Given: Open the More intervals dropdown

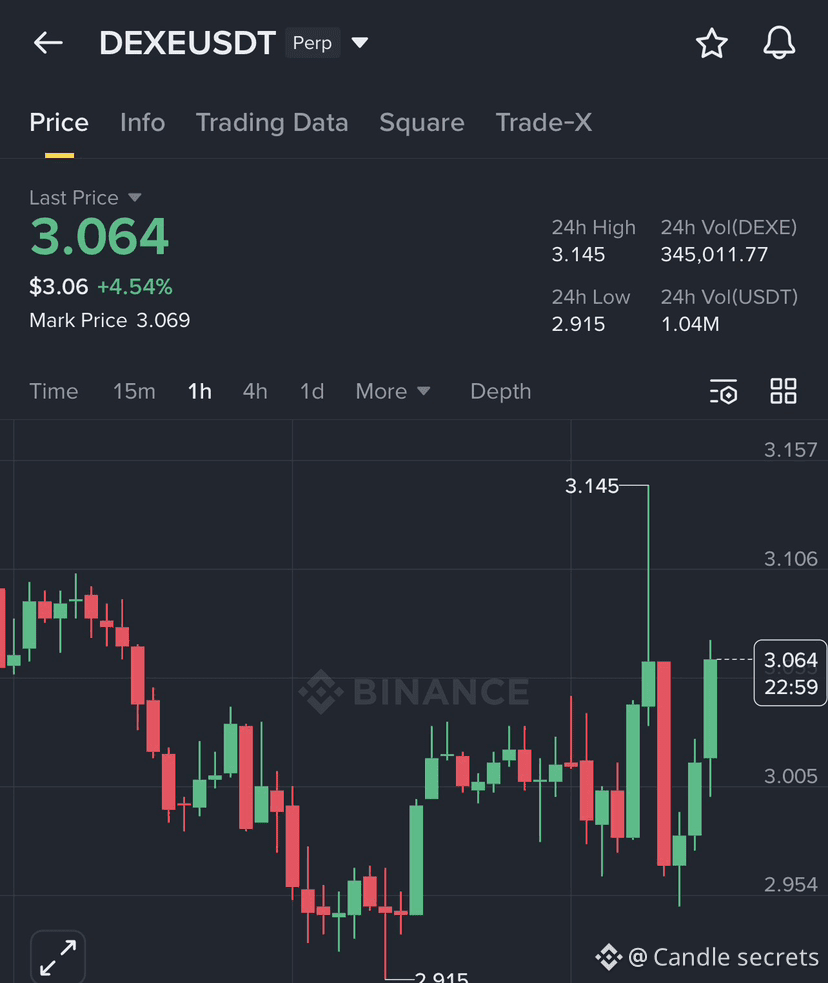Looking at the screenshot, I should tap(392, 391).
